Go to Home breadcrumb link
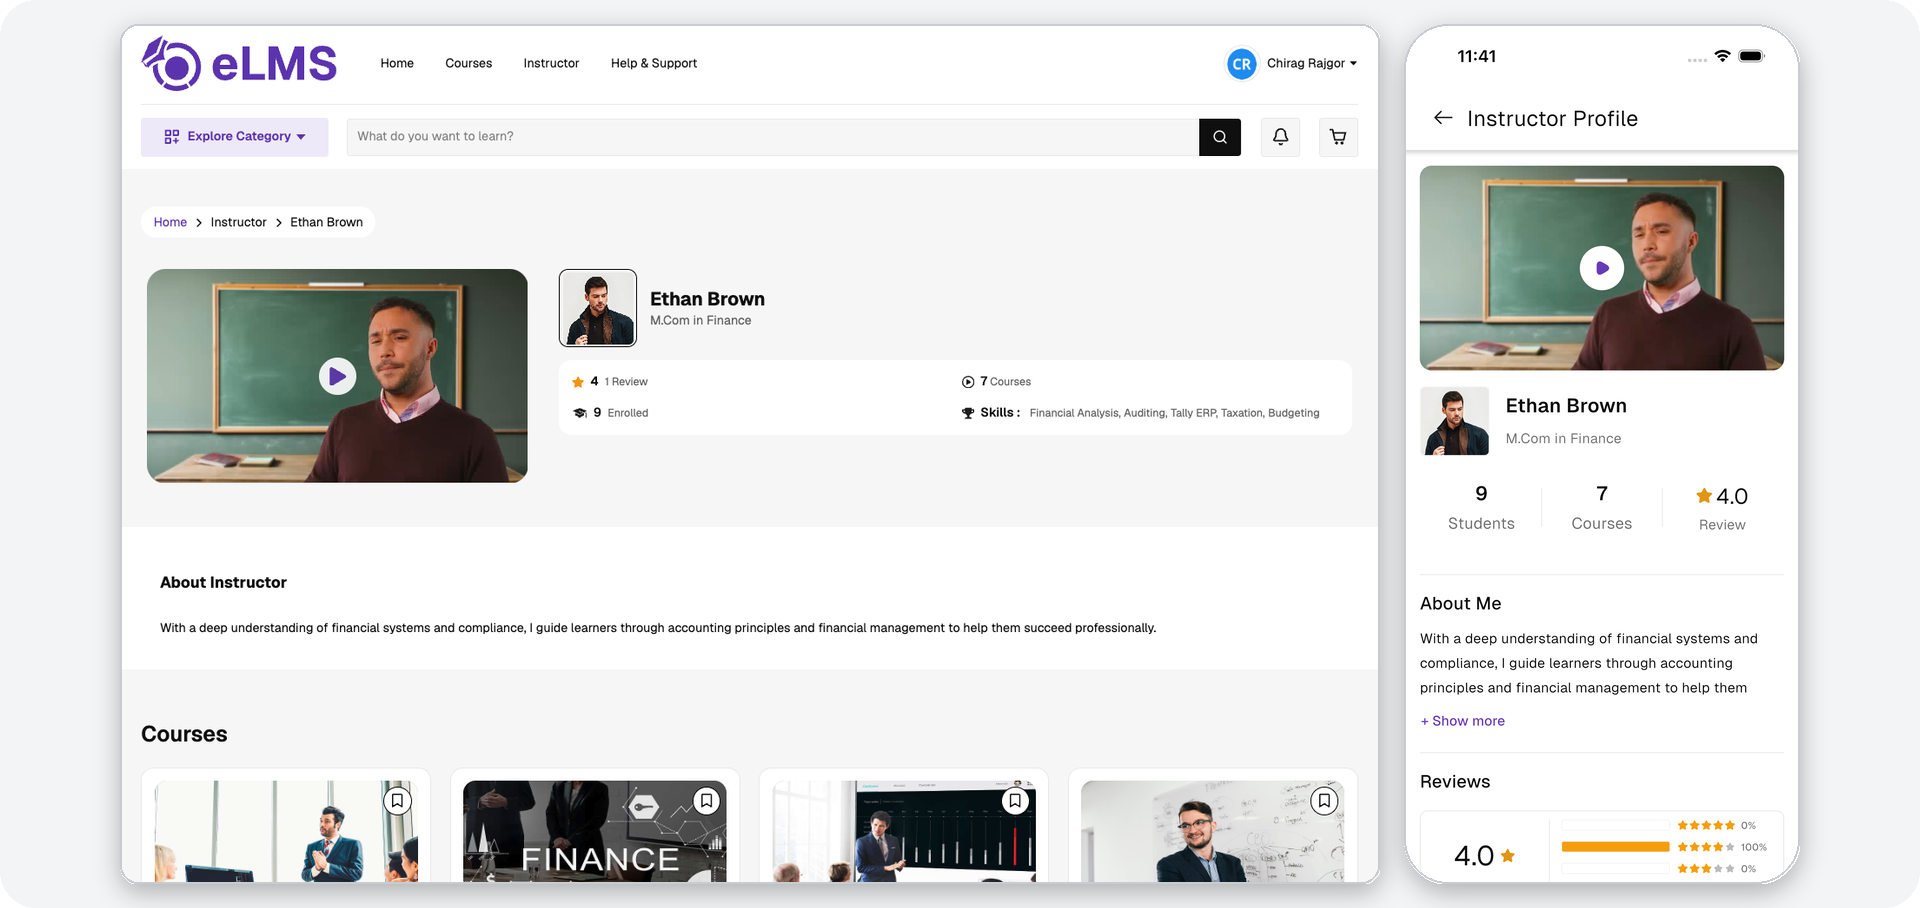The image size is (1920, 908). coord(170,222)
